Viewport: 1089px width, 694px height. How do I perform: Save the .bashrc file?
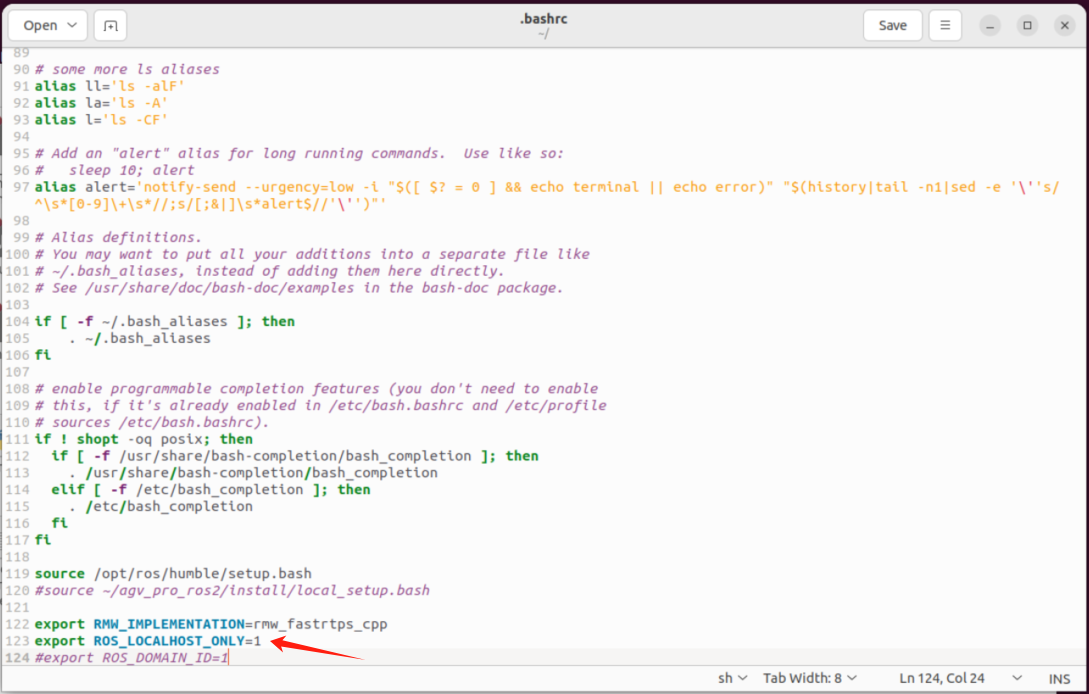coord(892,26)
